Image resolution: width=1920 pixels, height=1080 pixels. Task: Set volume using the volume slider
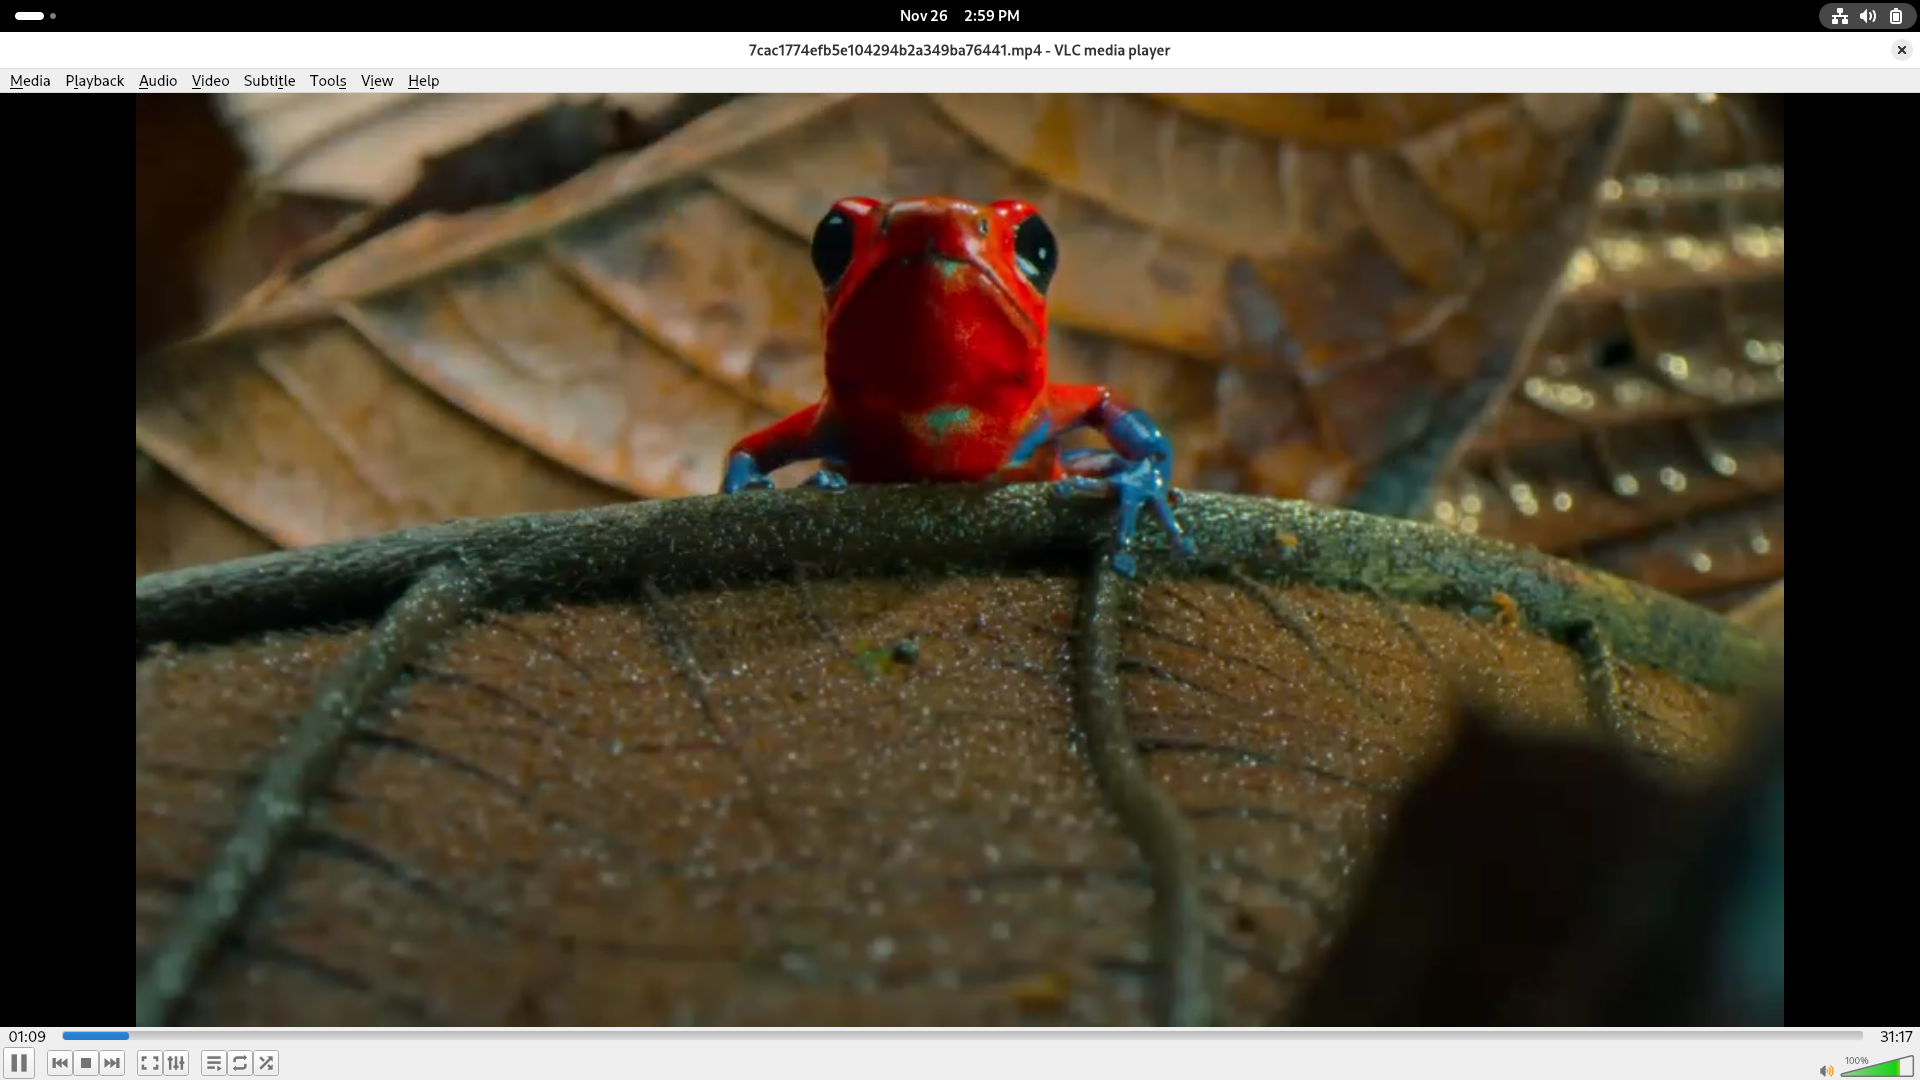coord(1877,1068)
